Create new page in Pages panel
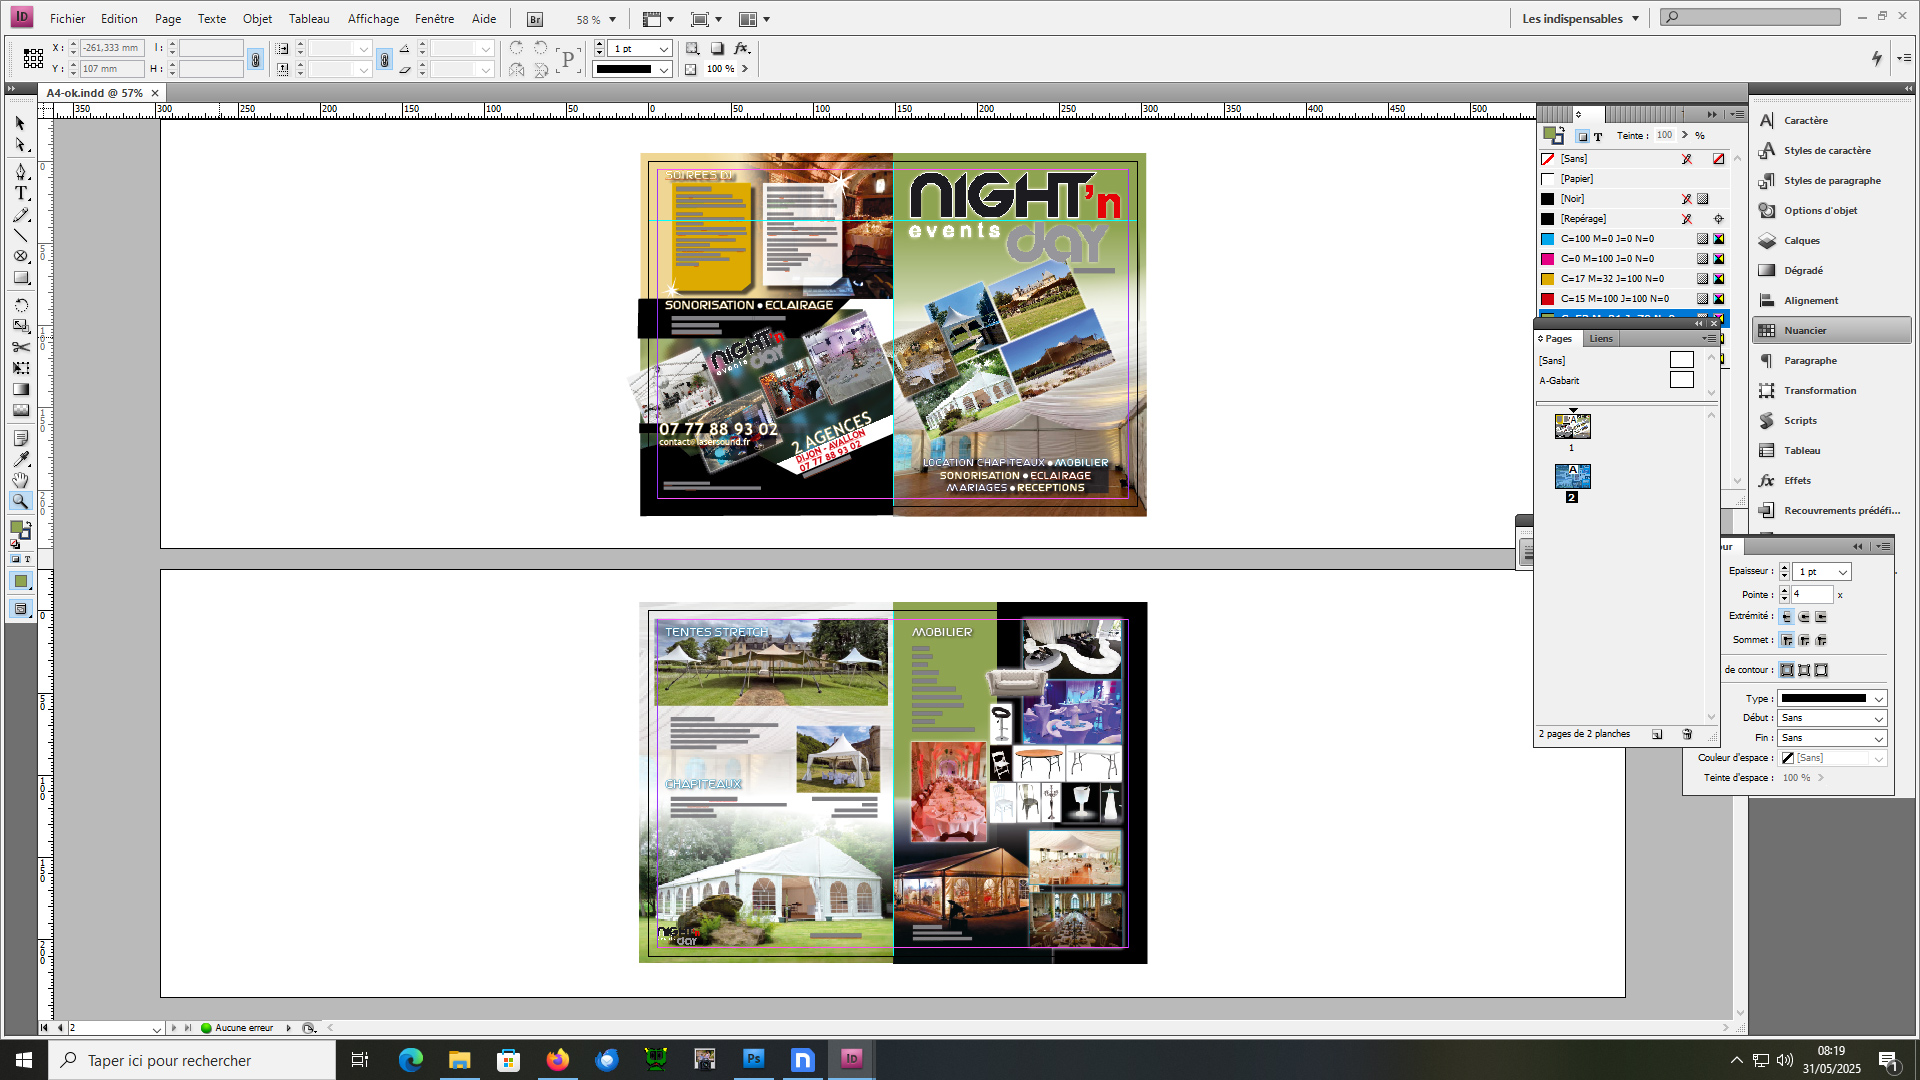Viewport: 1920px width, 1080px height. click(1657, 734)
